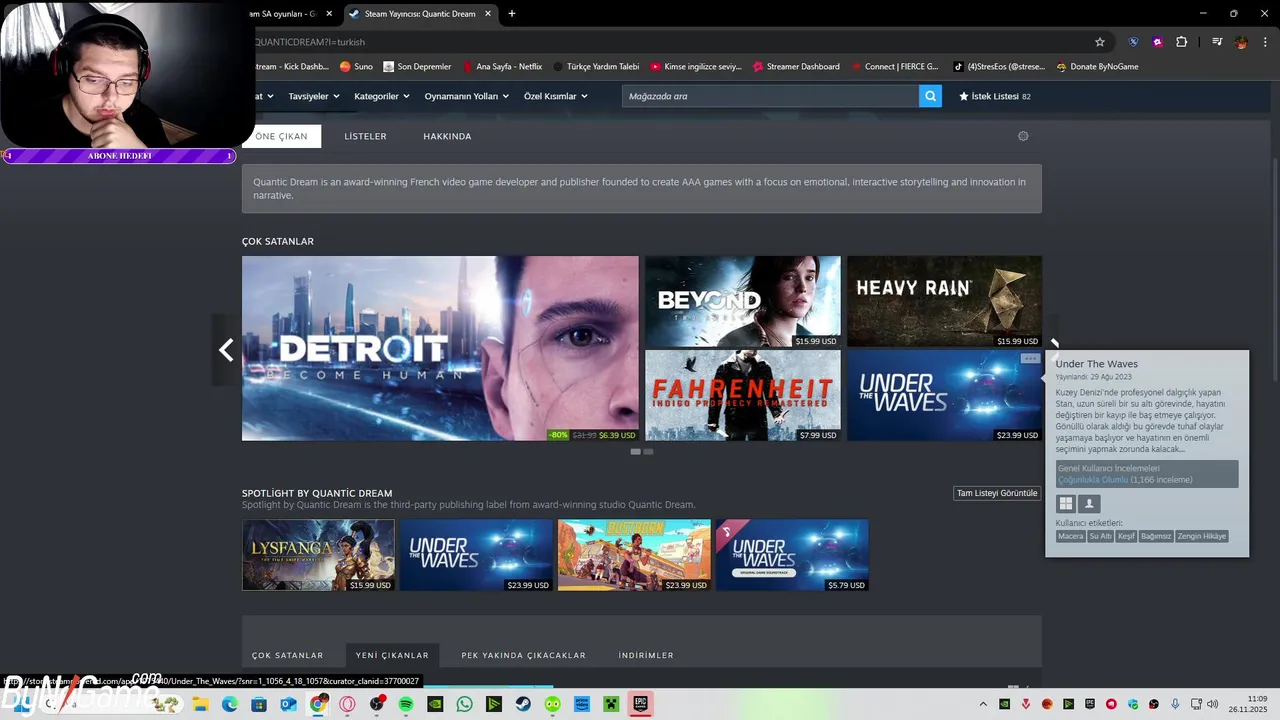Expand the Oynamanın Yolları dropdown
Screen dimensions: 1280x720
click(467, 96)
